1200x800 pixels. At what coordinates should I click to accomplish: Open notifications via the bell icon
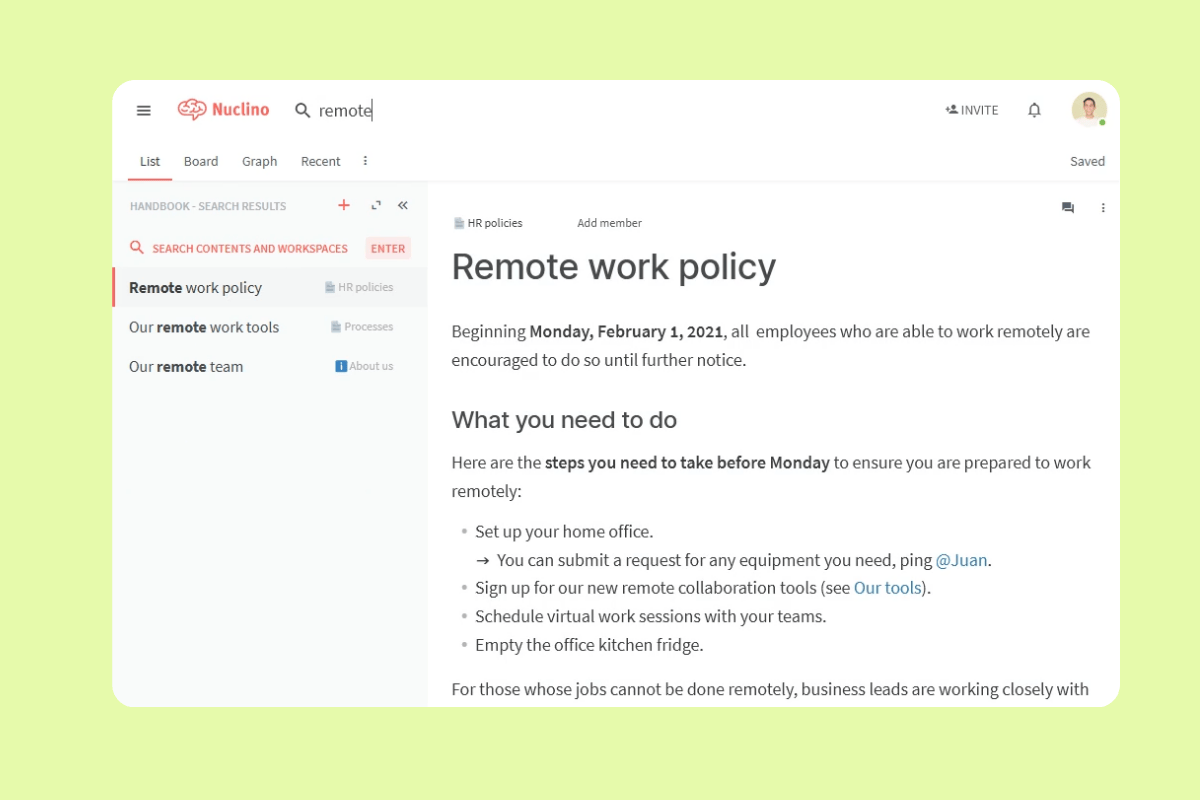[x=1034, y=110]
